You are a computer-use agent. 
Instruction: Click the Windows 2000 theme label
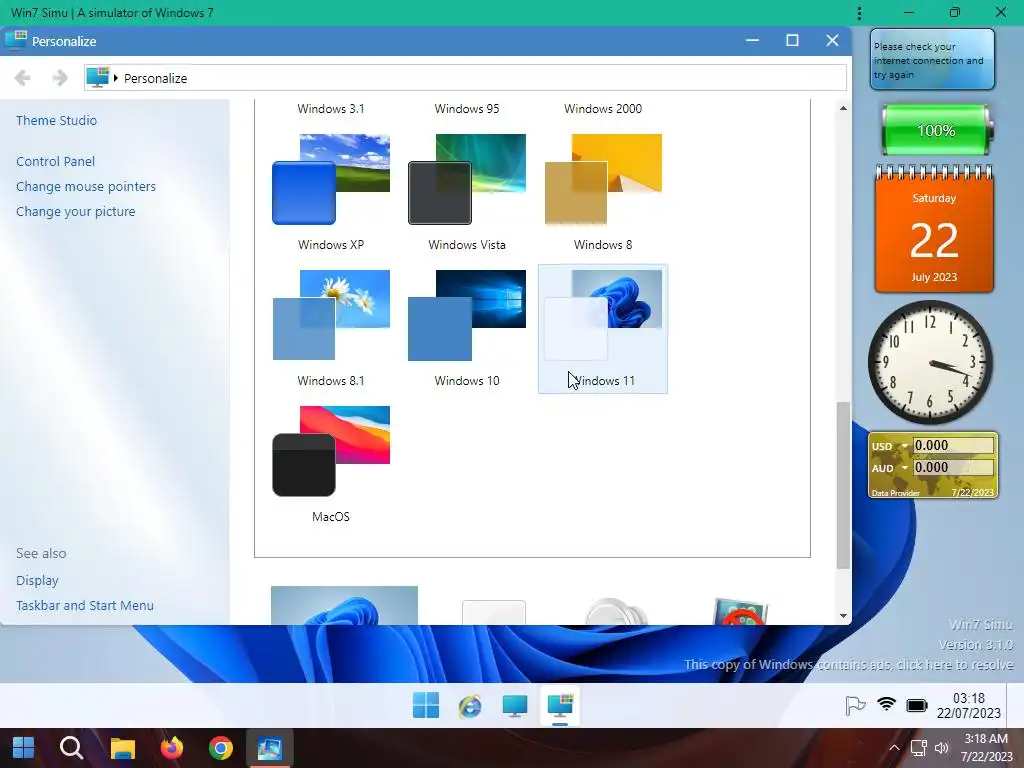603,109
